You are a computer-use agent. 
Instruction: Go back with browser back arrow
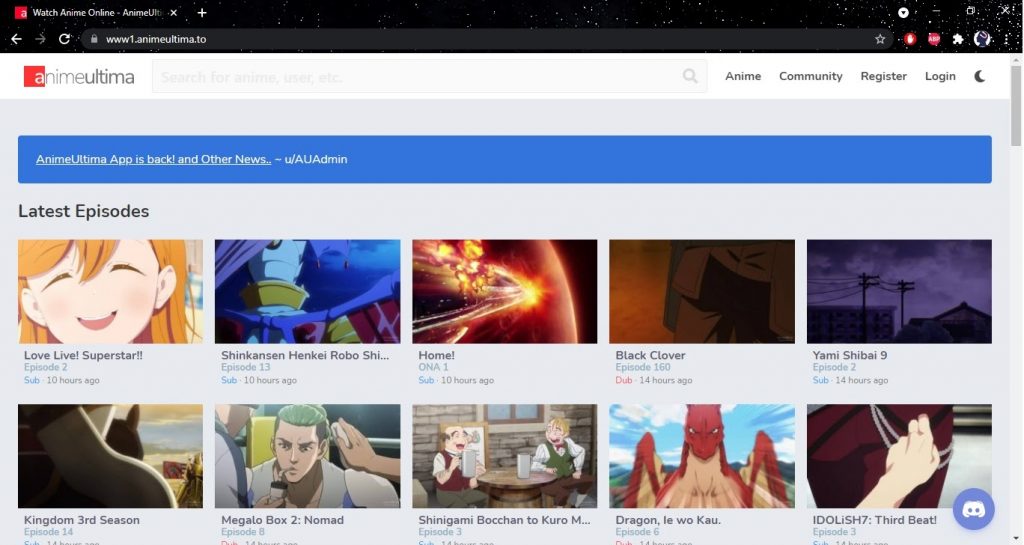click(x=16, y=39)
